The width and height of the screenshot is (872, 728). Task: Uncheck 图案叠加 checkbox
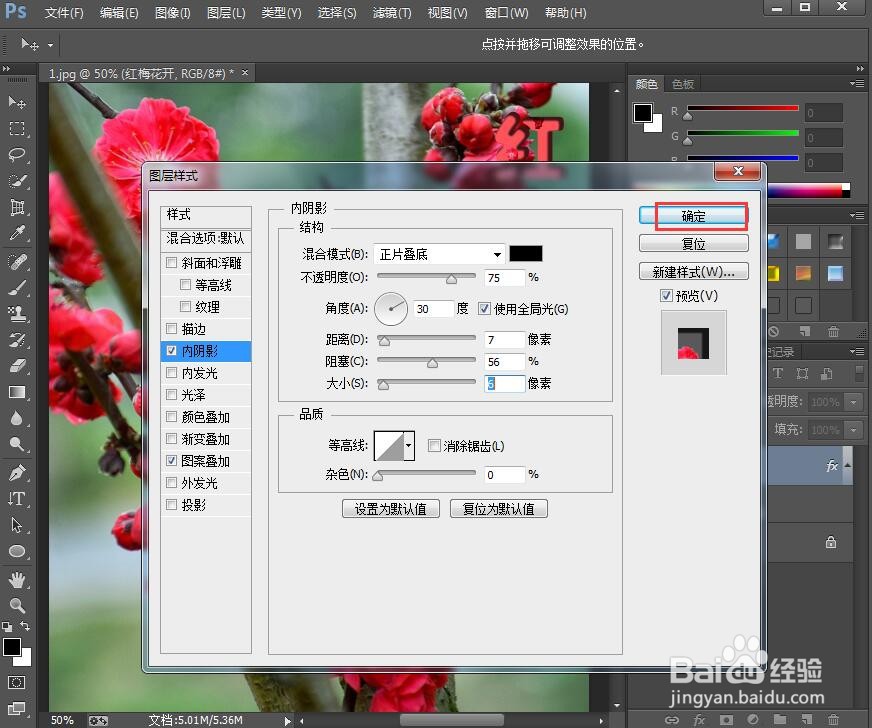tap(171, 460)
